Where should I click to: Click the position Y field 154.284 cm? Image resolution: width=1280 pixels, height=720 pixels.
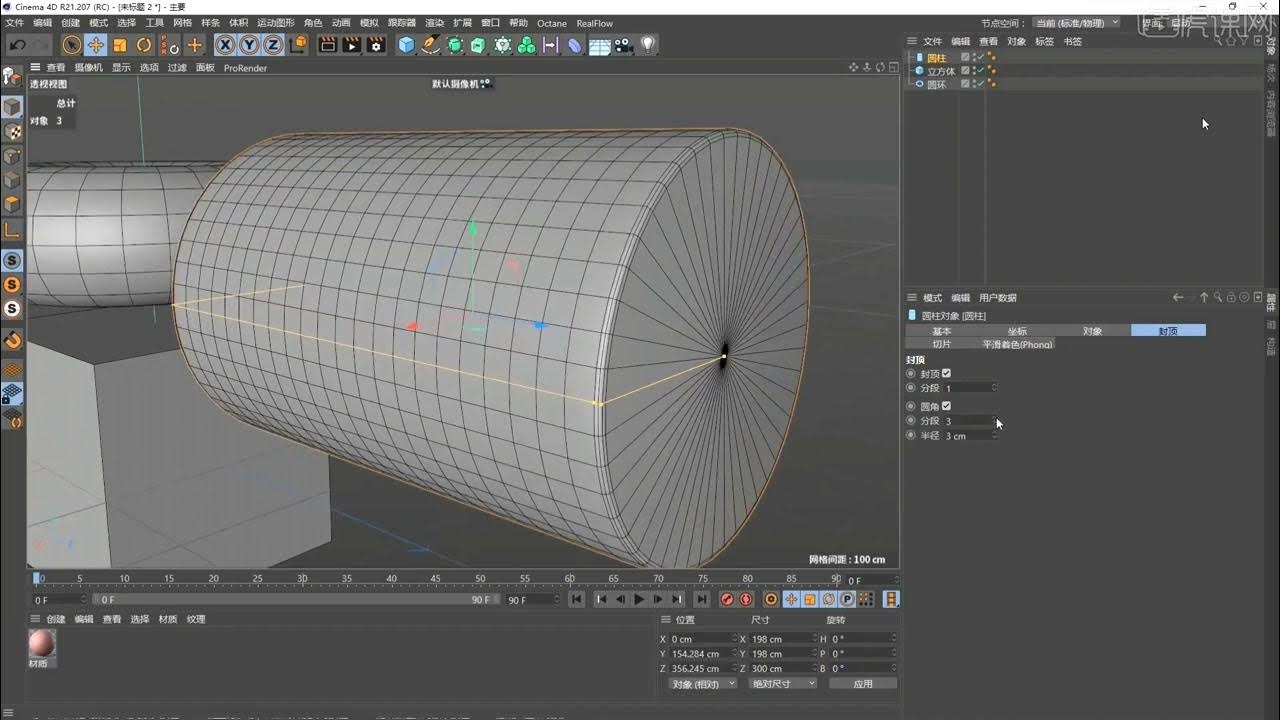point(703,654)
